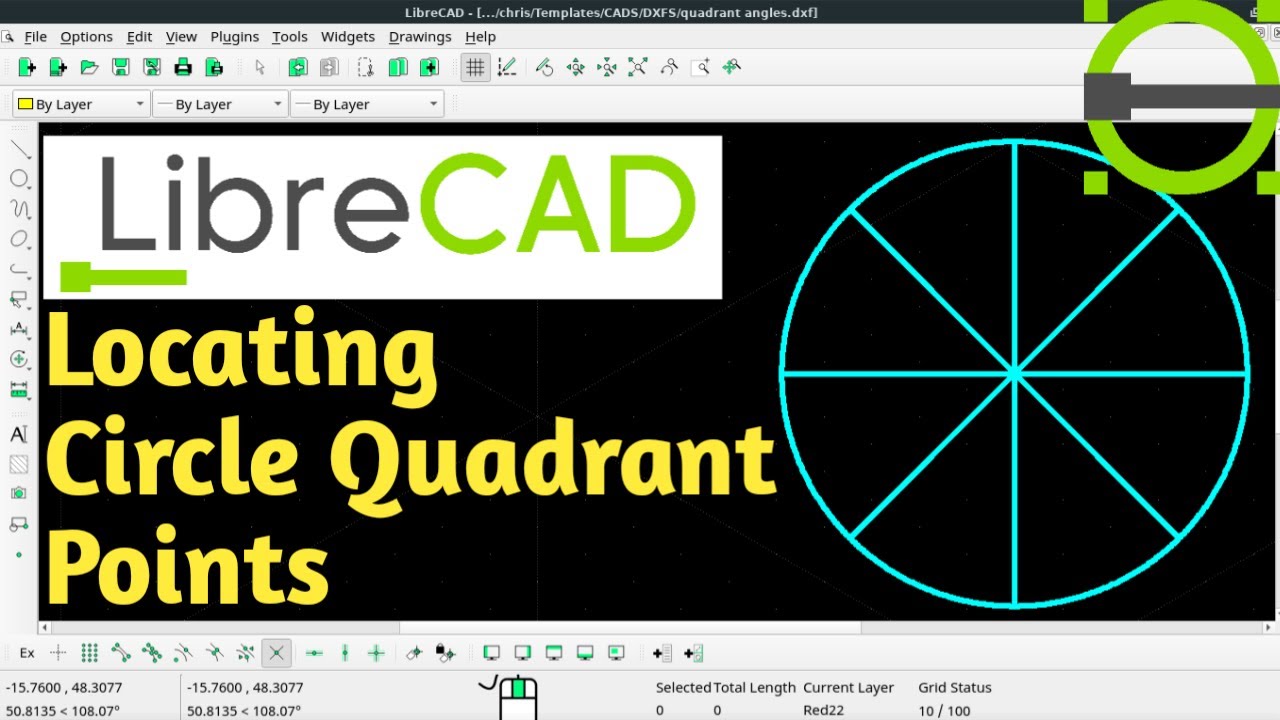Open the View menu
Screen dimensions: 1280x720
(x=181, y=37)
